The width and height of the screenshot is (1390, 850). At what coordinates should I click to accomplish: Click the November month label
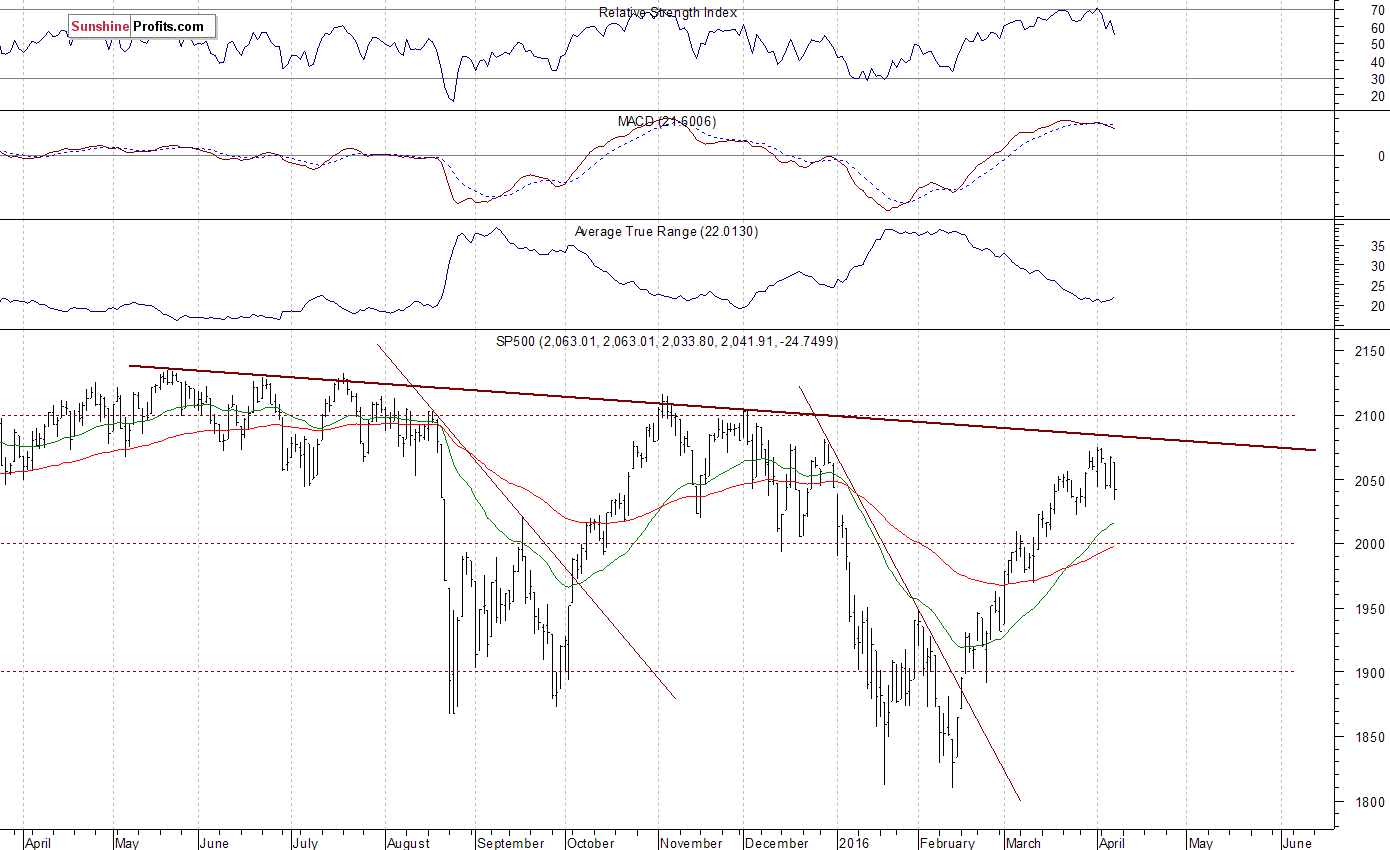click(x=691, y=843)
